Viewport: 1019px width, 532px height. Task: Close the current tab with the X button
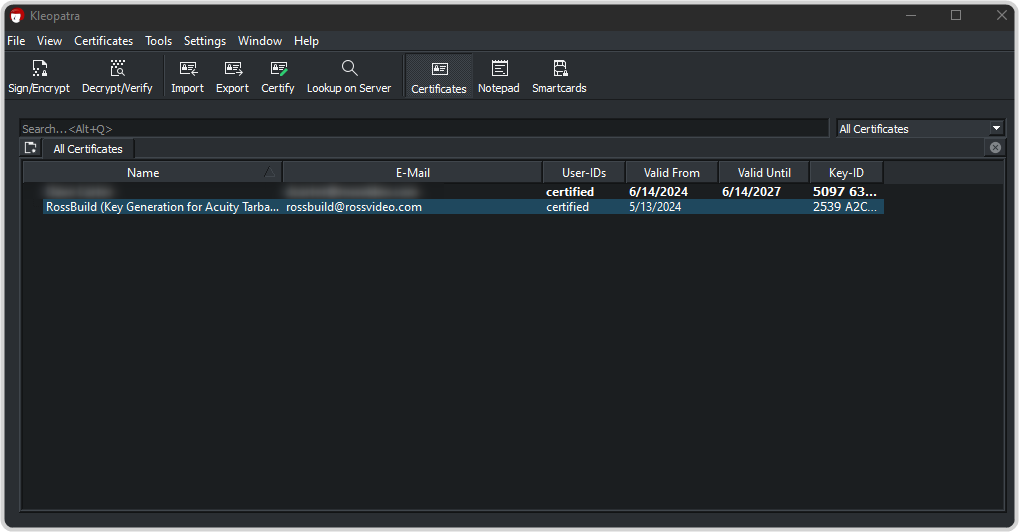pos(995,148)
